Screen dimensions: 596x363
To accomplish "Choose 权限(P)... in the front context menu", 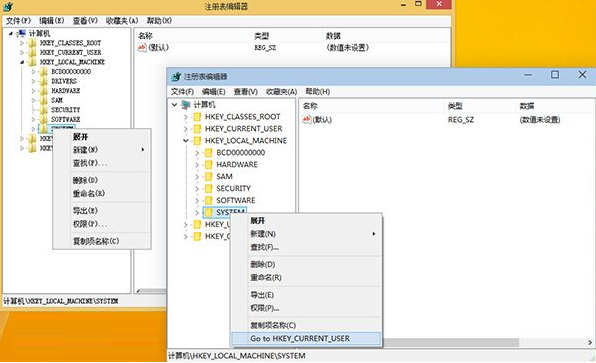I will click(x=306, y=308).
